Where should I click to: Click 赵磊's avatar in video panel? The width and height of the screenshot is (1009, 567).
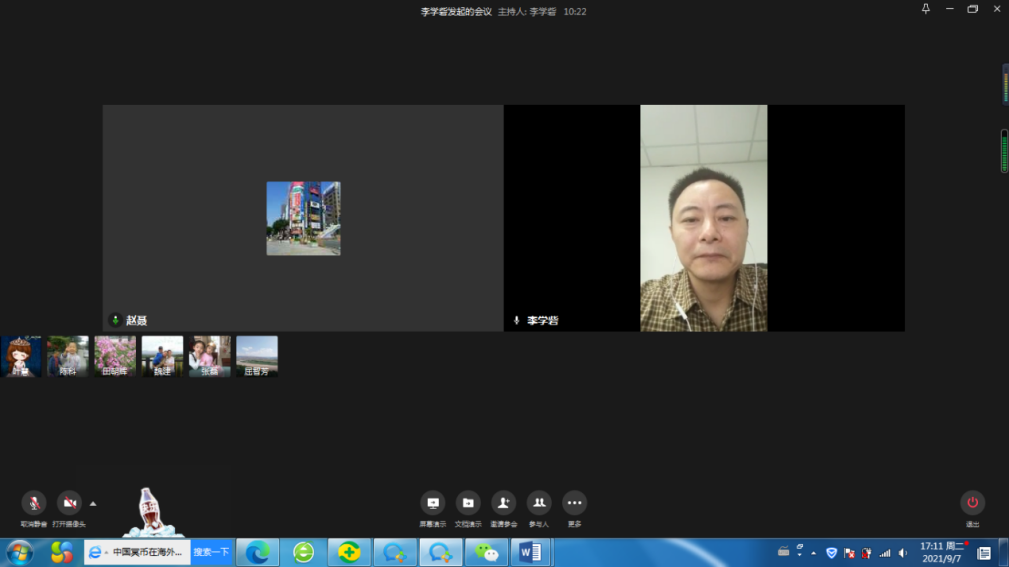(x=303, y=218)
